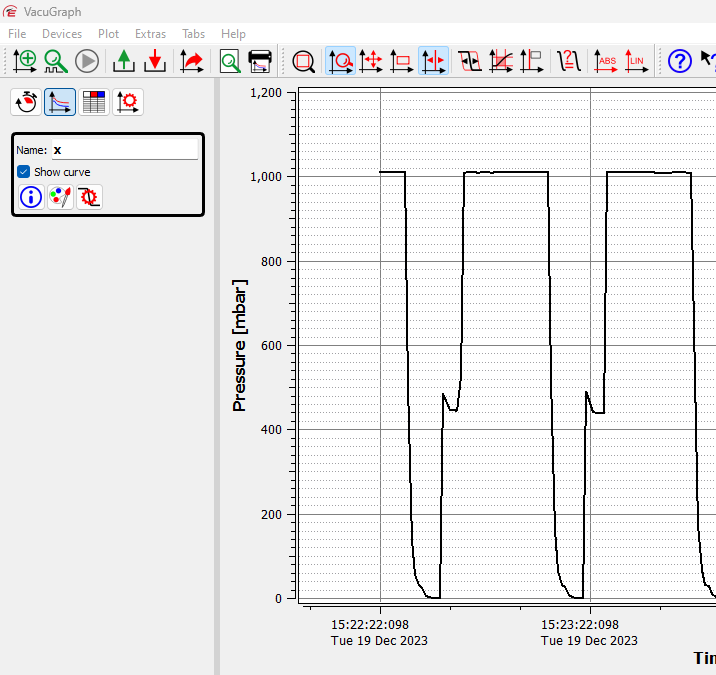Open the curve color palette icon
Screen dimensions: 716x675
pyautogui.click(x=60, y=197)
